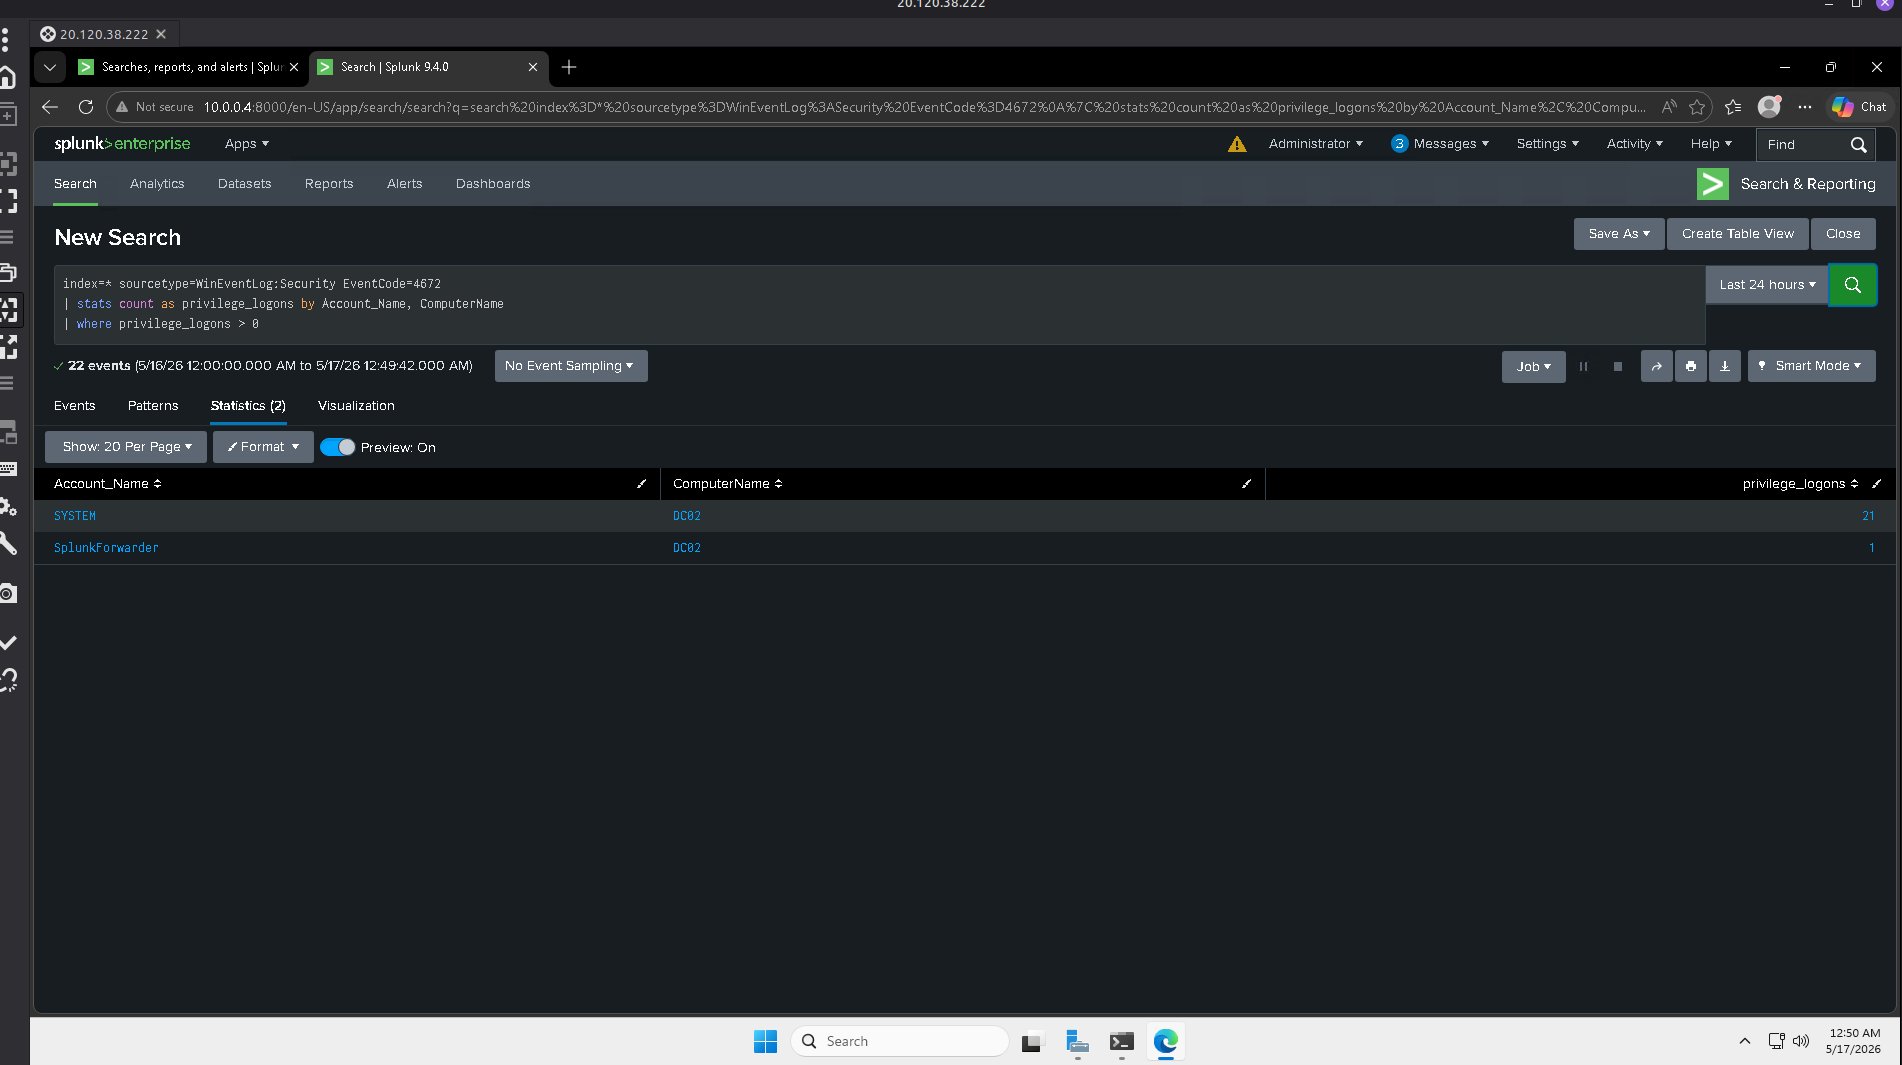This screenshot has width=1902, height=1065.
Task: Go to the Analytics nav item
Action: tap(157, 184)
